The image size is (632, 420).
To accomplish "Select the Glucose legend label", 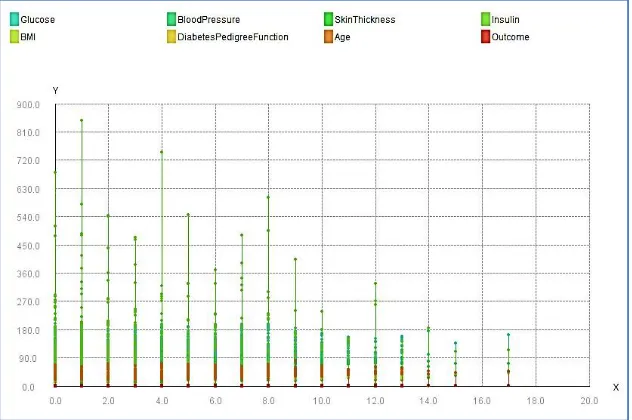I will pos(37,20).
